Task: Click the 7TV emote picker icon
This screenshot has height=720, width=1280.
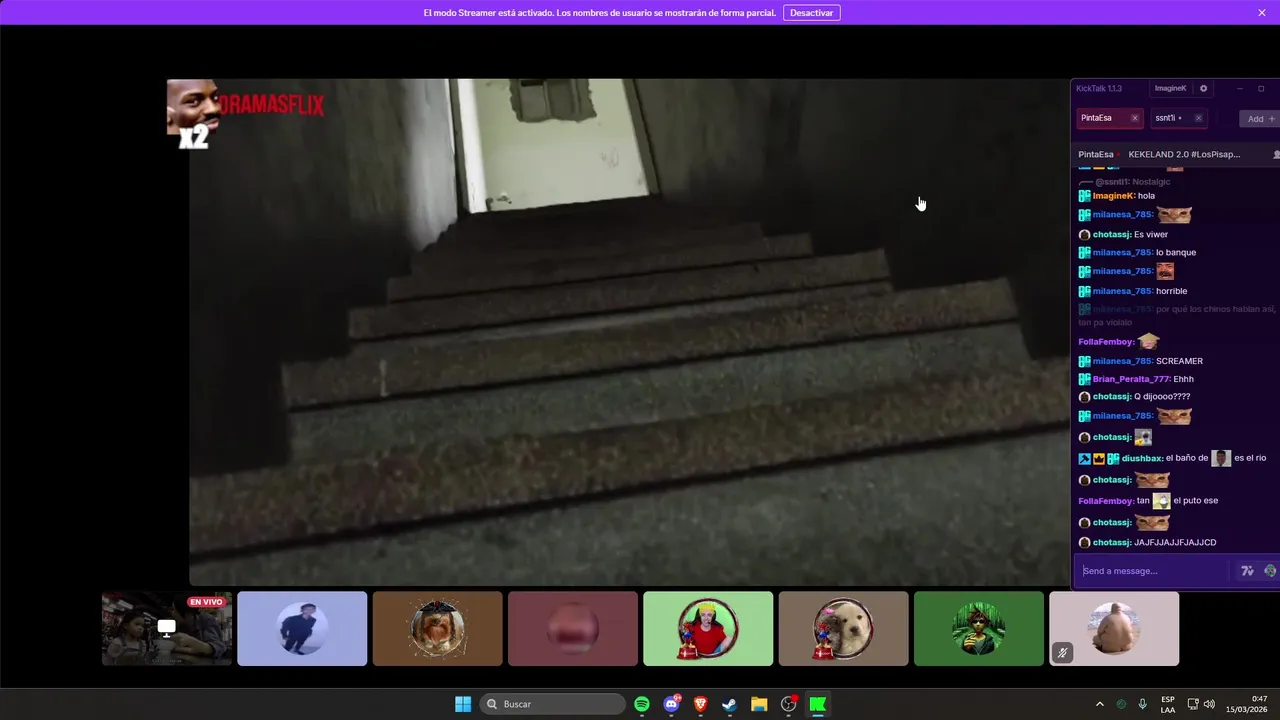Action: pos(1247,571)
